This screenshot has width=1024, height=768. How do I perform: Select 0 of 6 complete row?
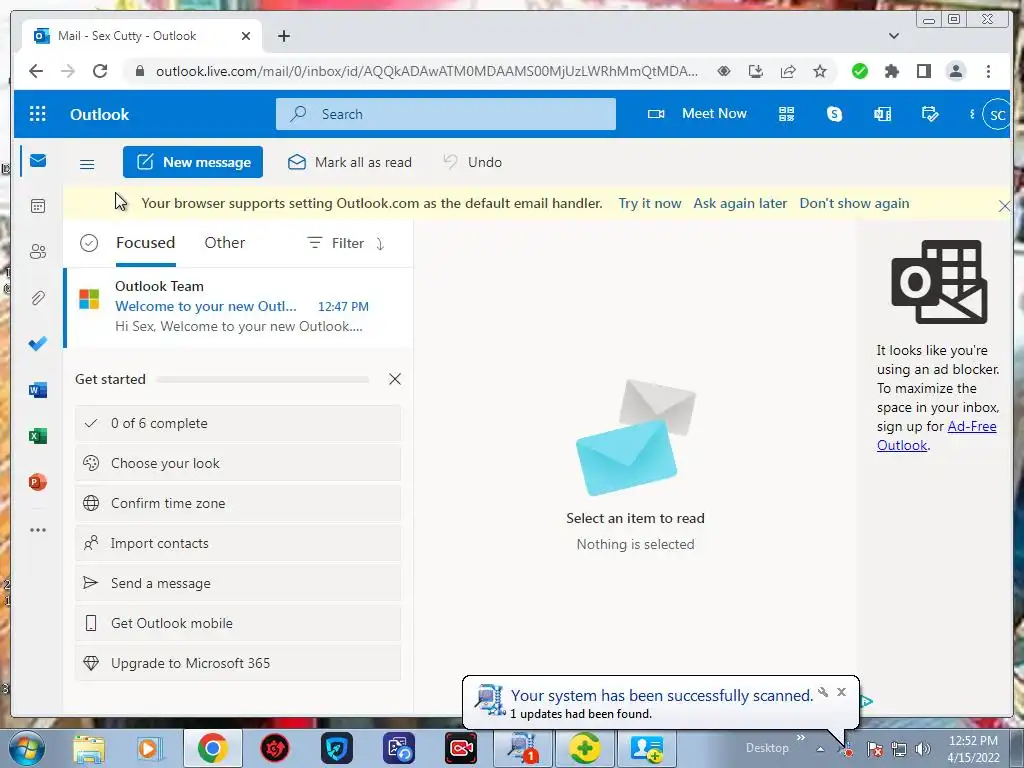(238, 423)
